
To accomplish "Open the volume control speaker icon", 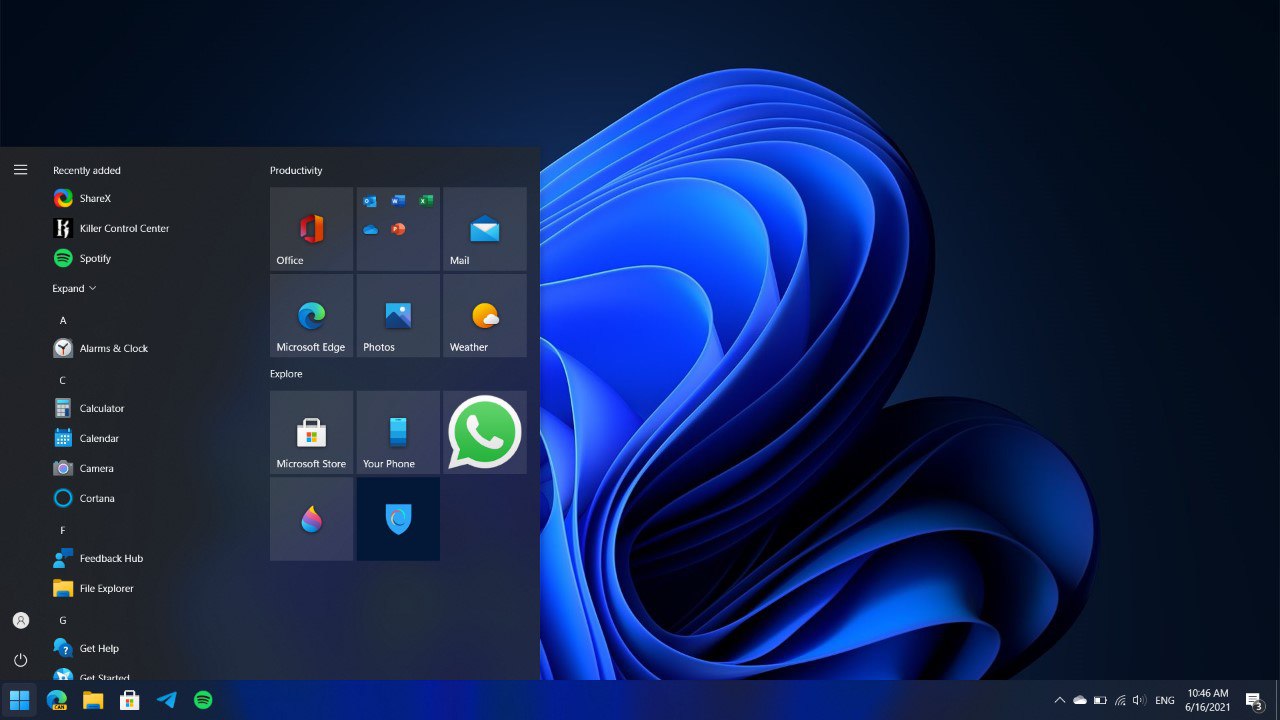I will [x=1139, y=700].
